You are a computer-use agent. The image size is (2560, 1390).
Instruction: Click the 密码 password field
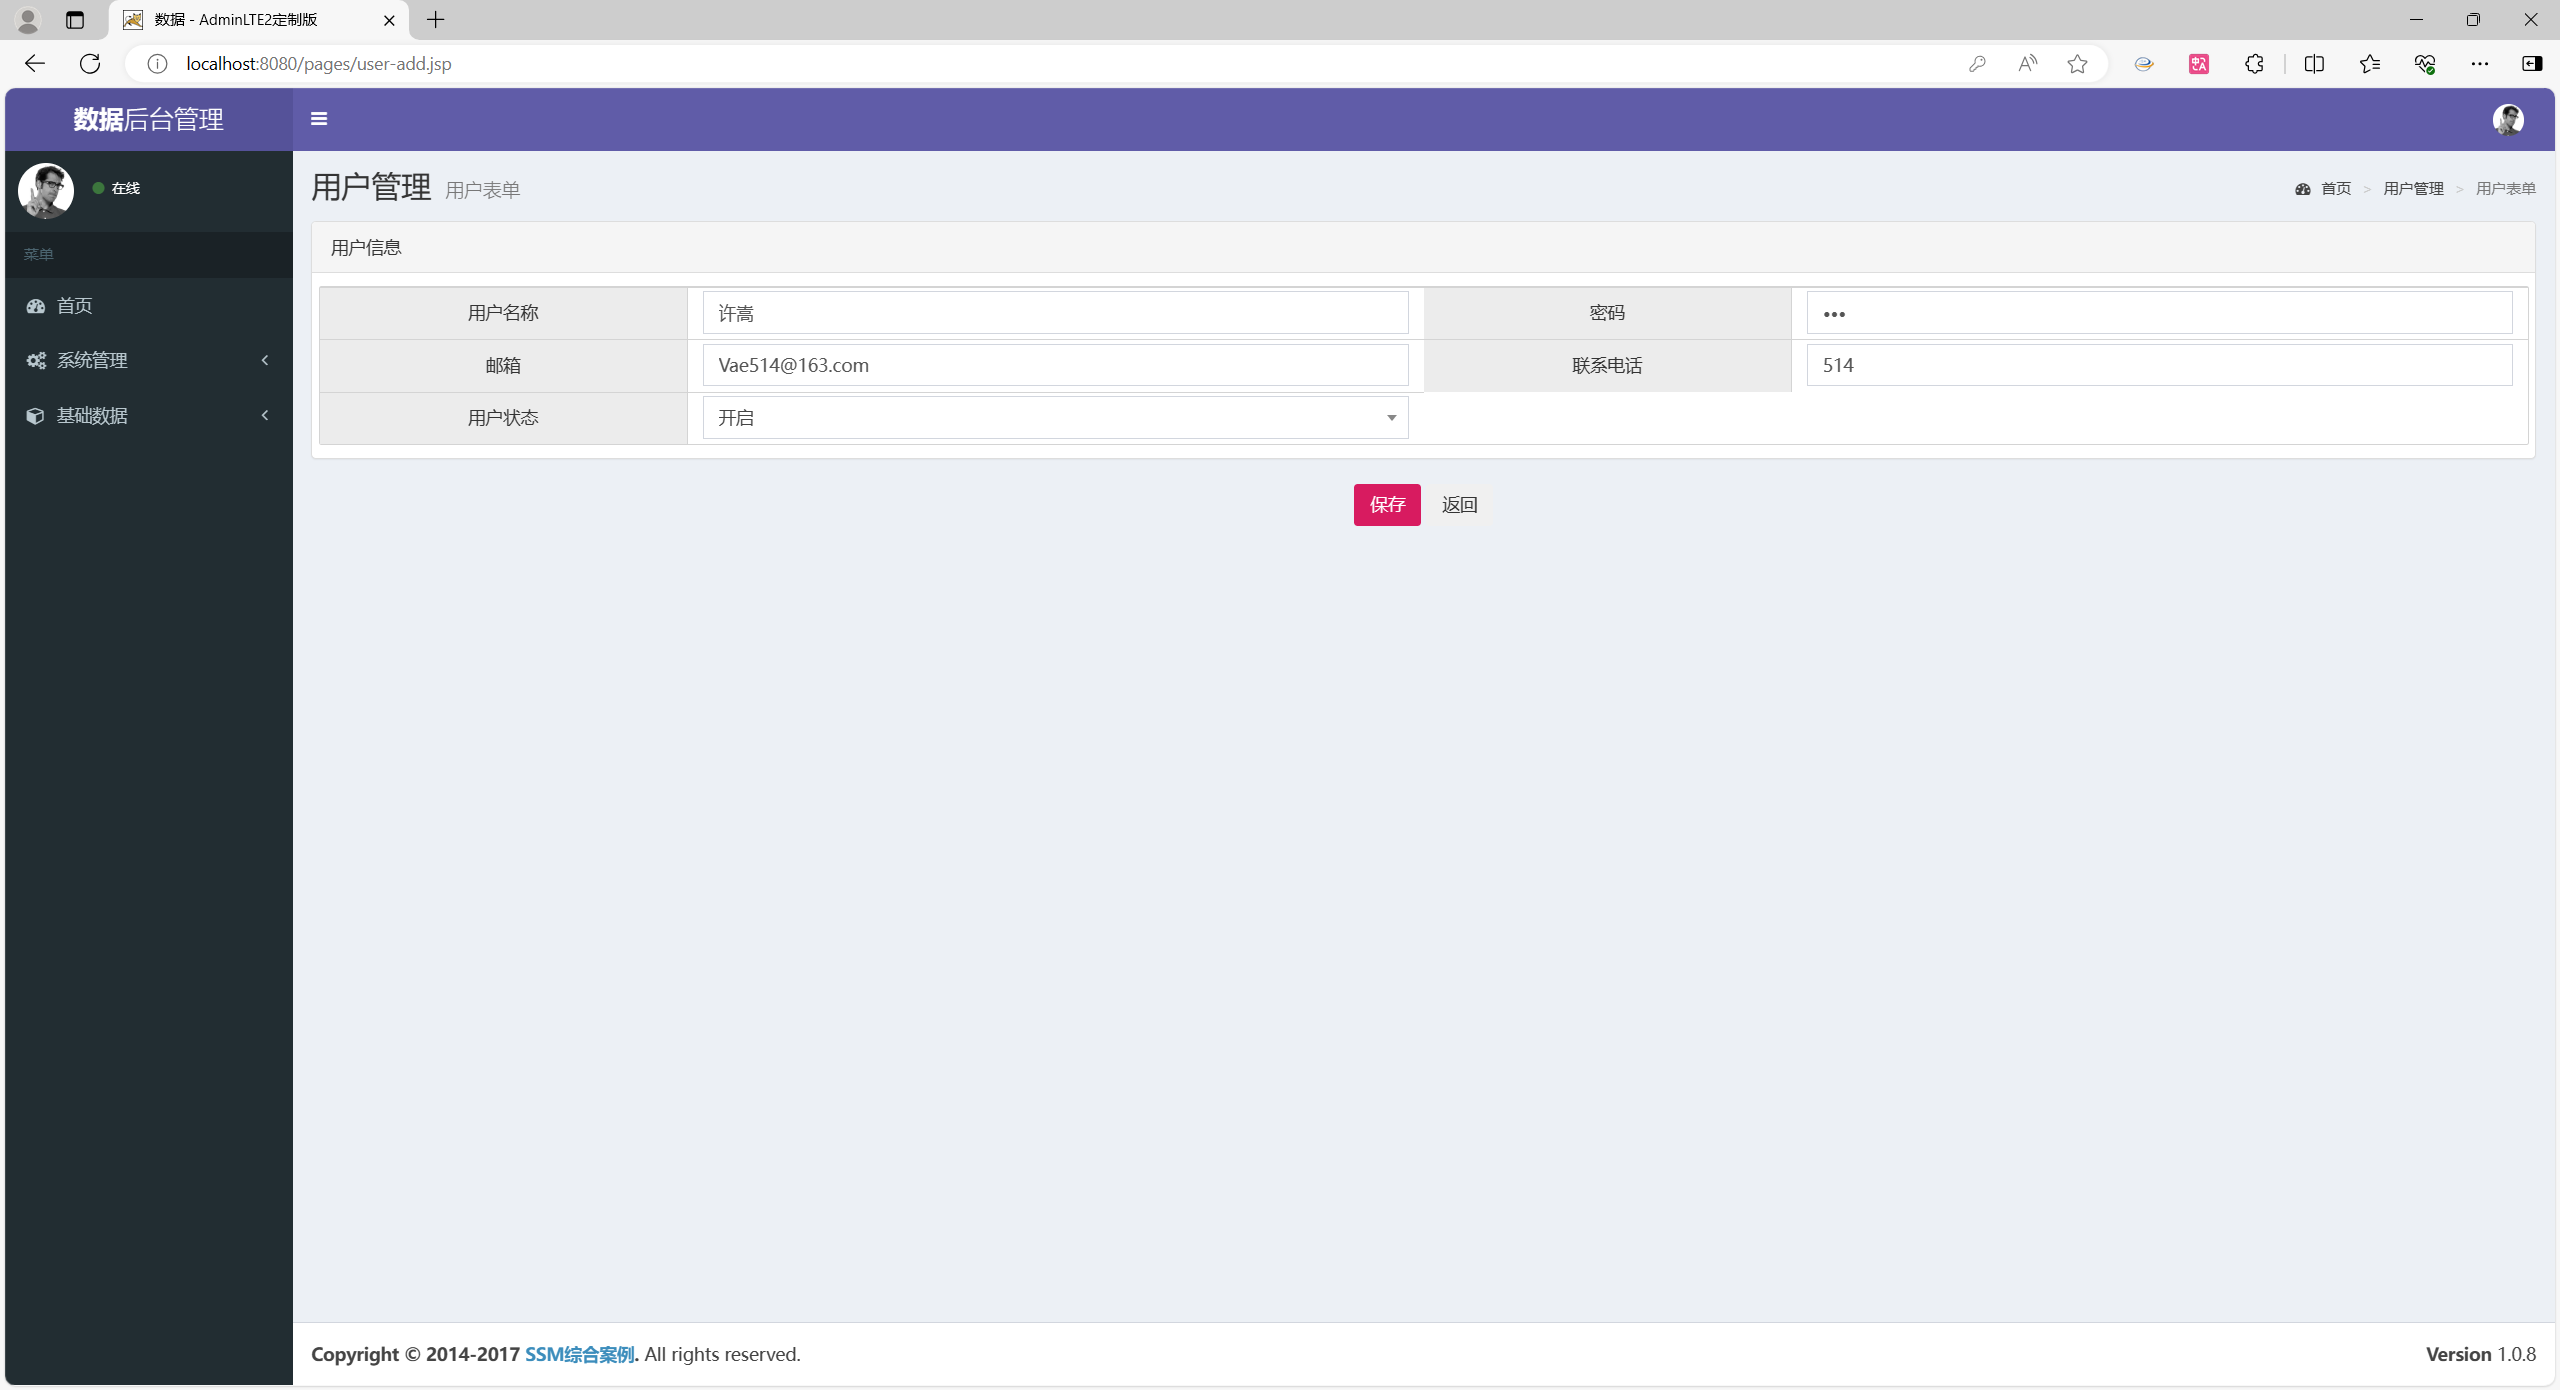(x=2159, y=313)
